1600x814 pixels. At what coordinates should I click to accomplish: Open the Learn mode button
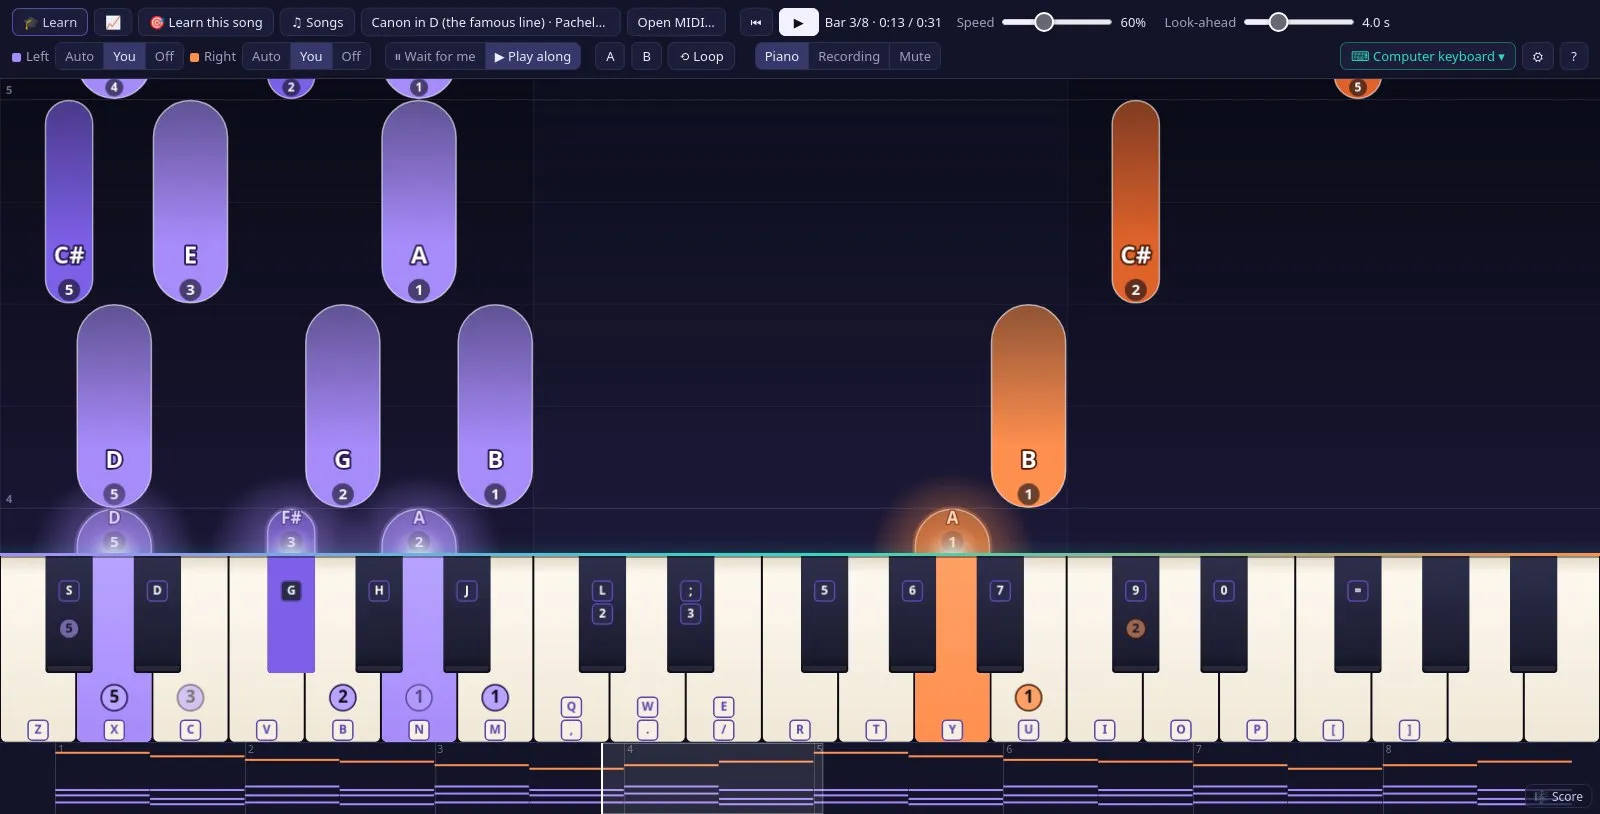pos(50,22)
